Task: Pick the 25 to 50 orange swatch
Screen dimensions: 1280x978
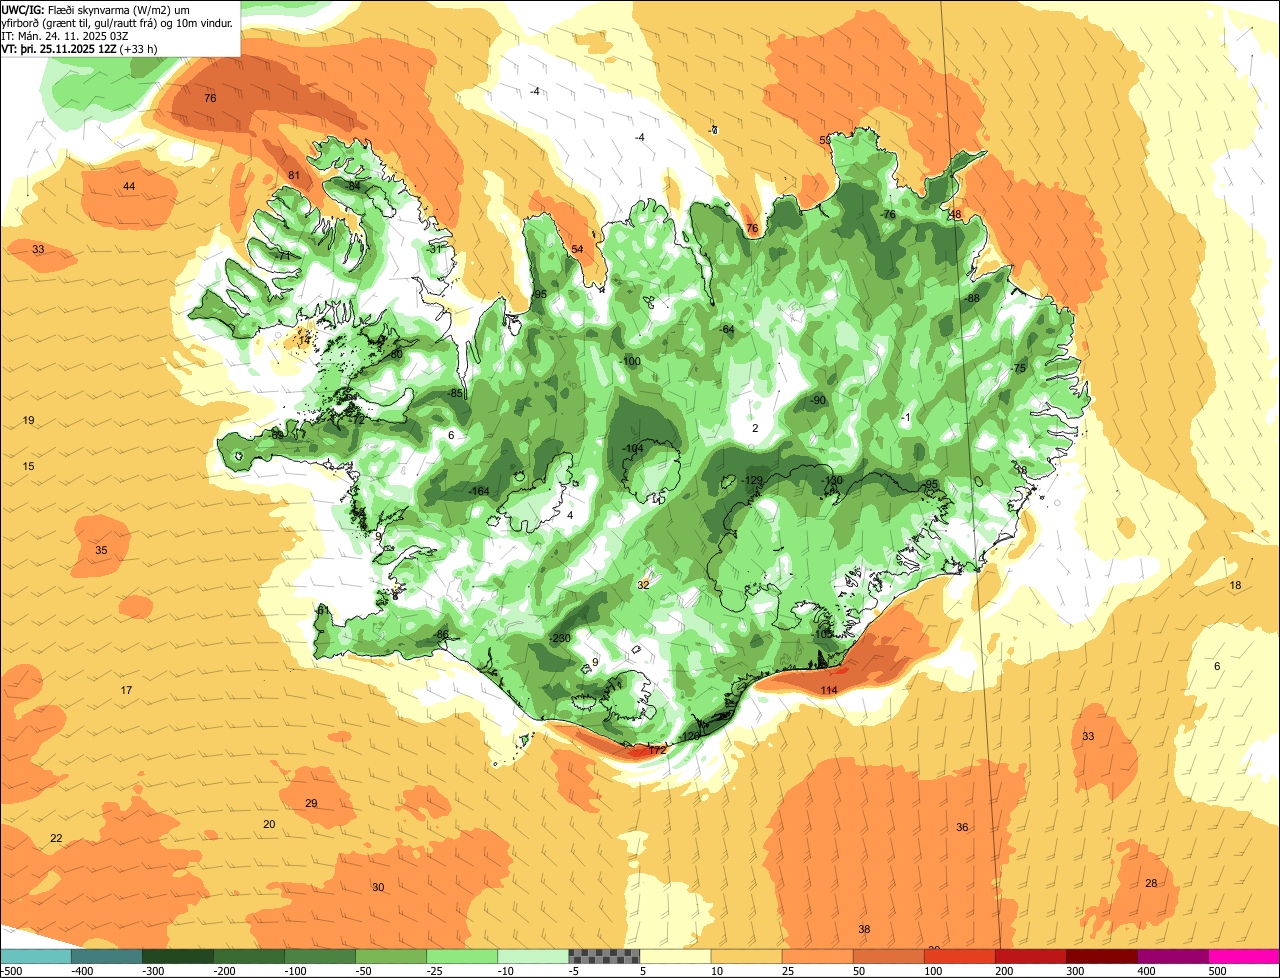Action: [x=816, y=956]
